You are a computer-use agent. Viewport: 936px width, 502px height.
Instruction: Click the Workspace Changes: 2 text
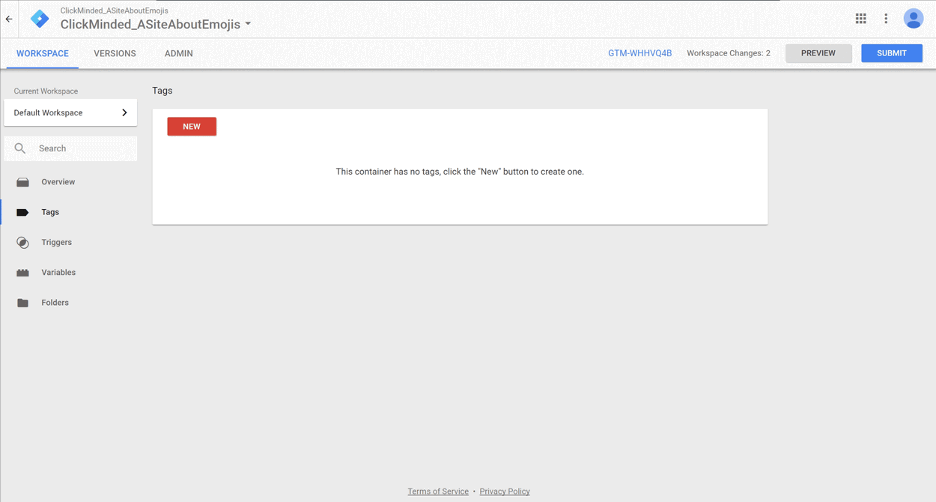728,53
